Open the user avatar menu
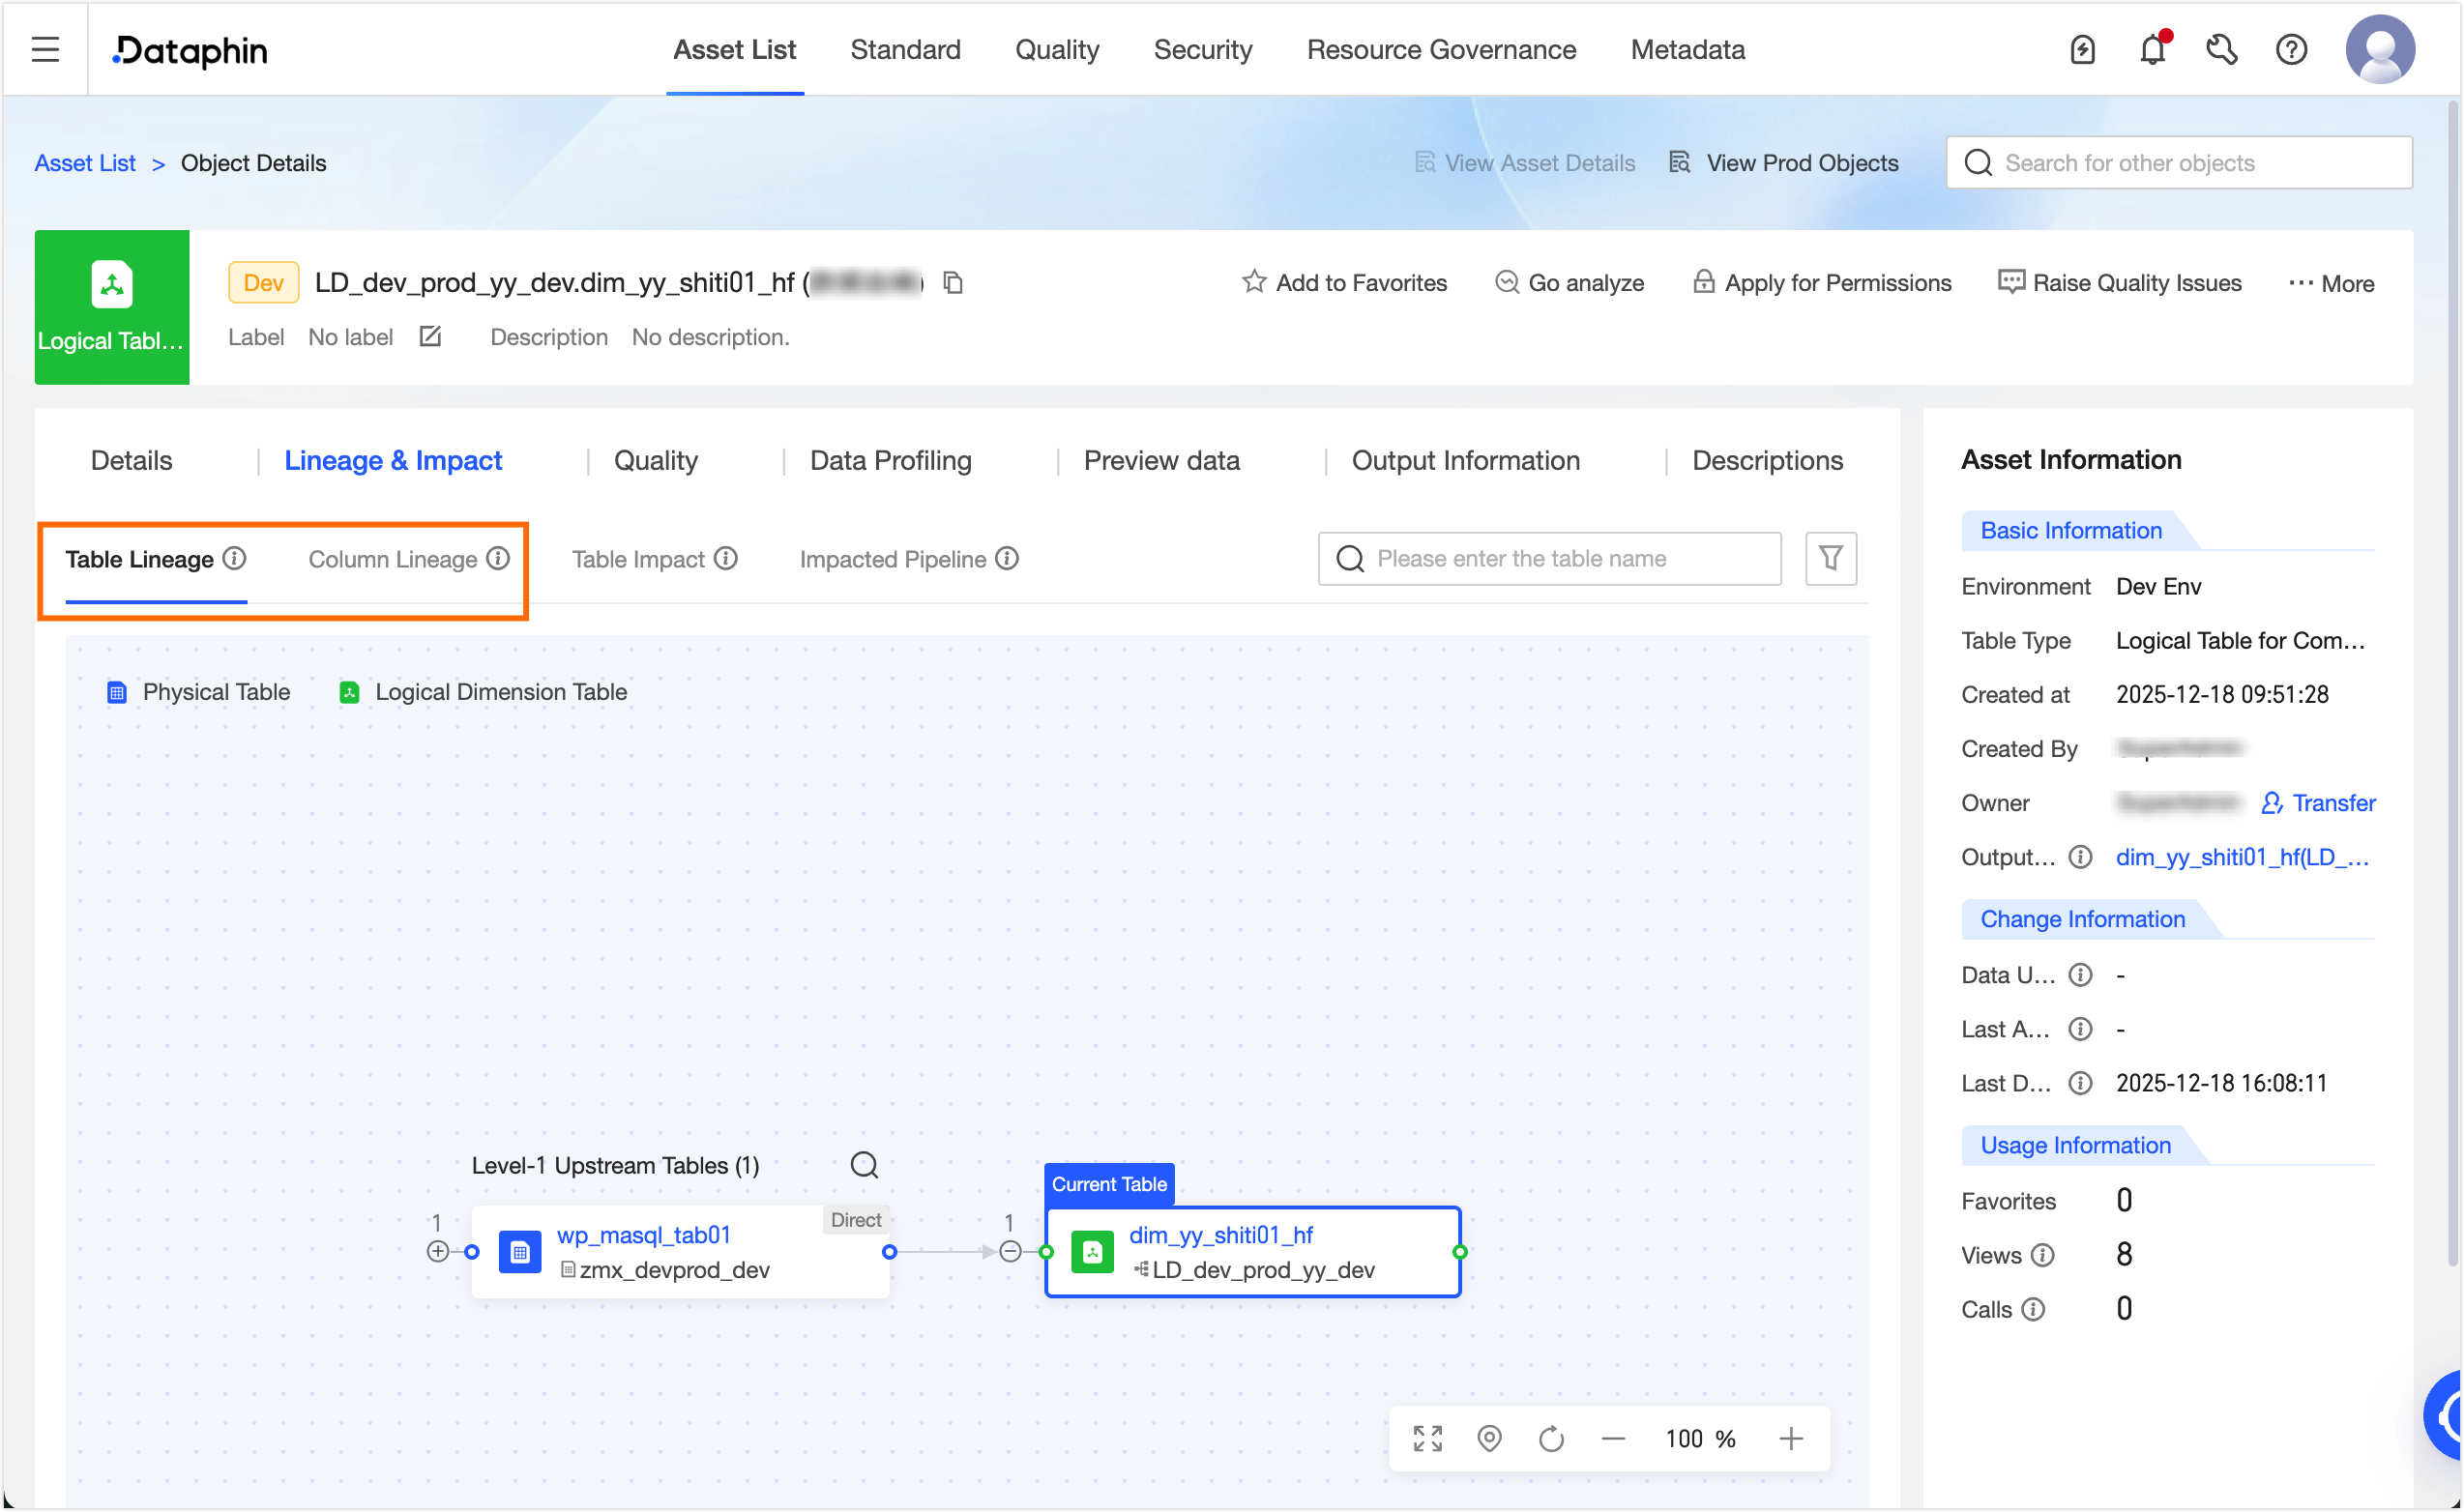Screen dimensions: 2464x1512 pos(2380,49)
